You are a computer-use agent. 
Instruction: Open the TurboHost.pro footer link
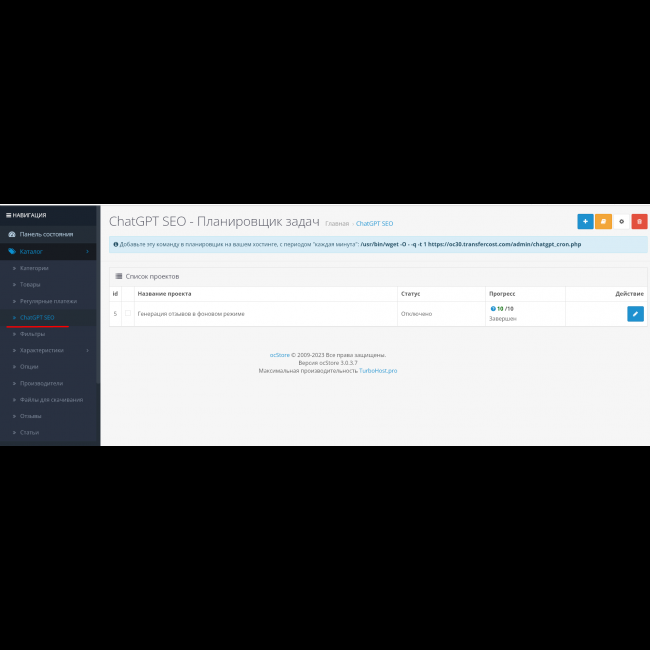coord(378,370)
